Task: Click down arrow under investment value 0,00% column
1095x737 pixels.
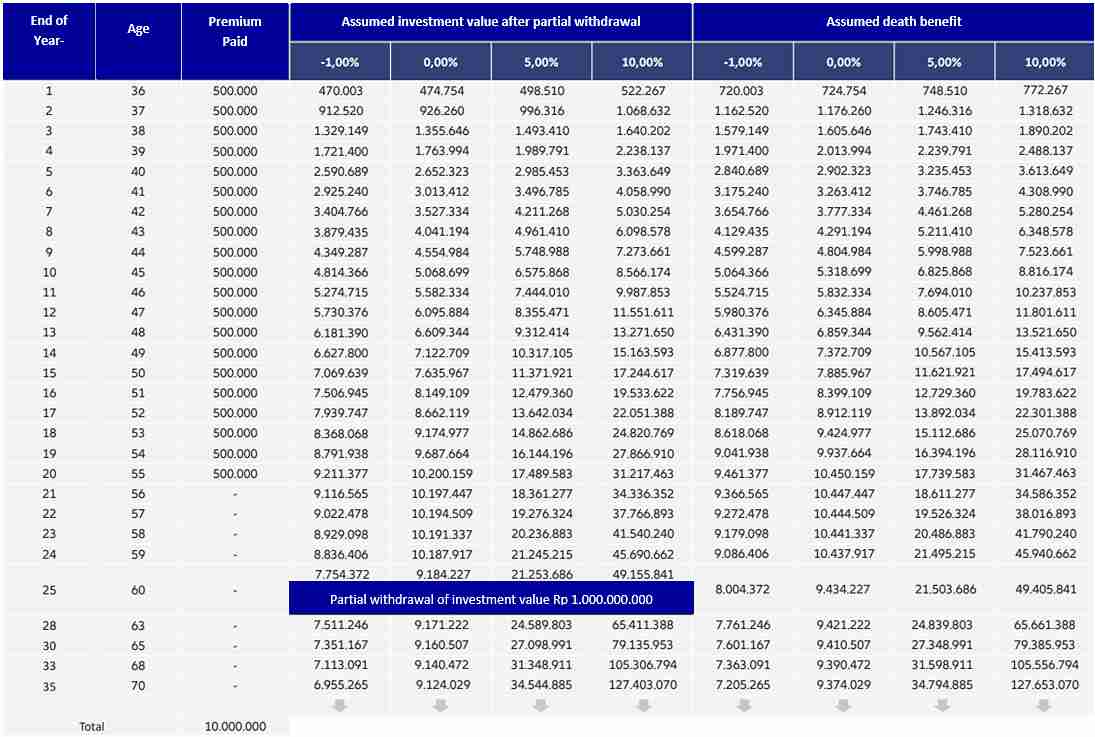Action: (x=441, y=705)
